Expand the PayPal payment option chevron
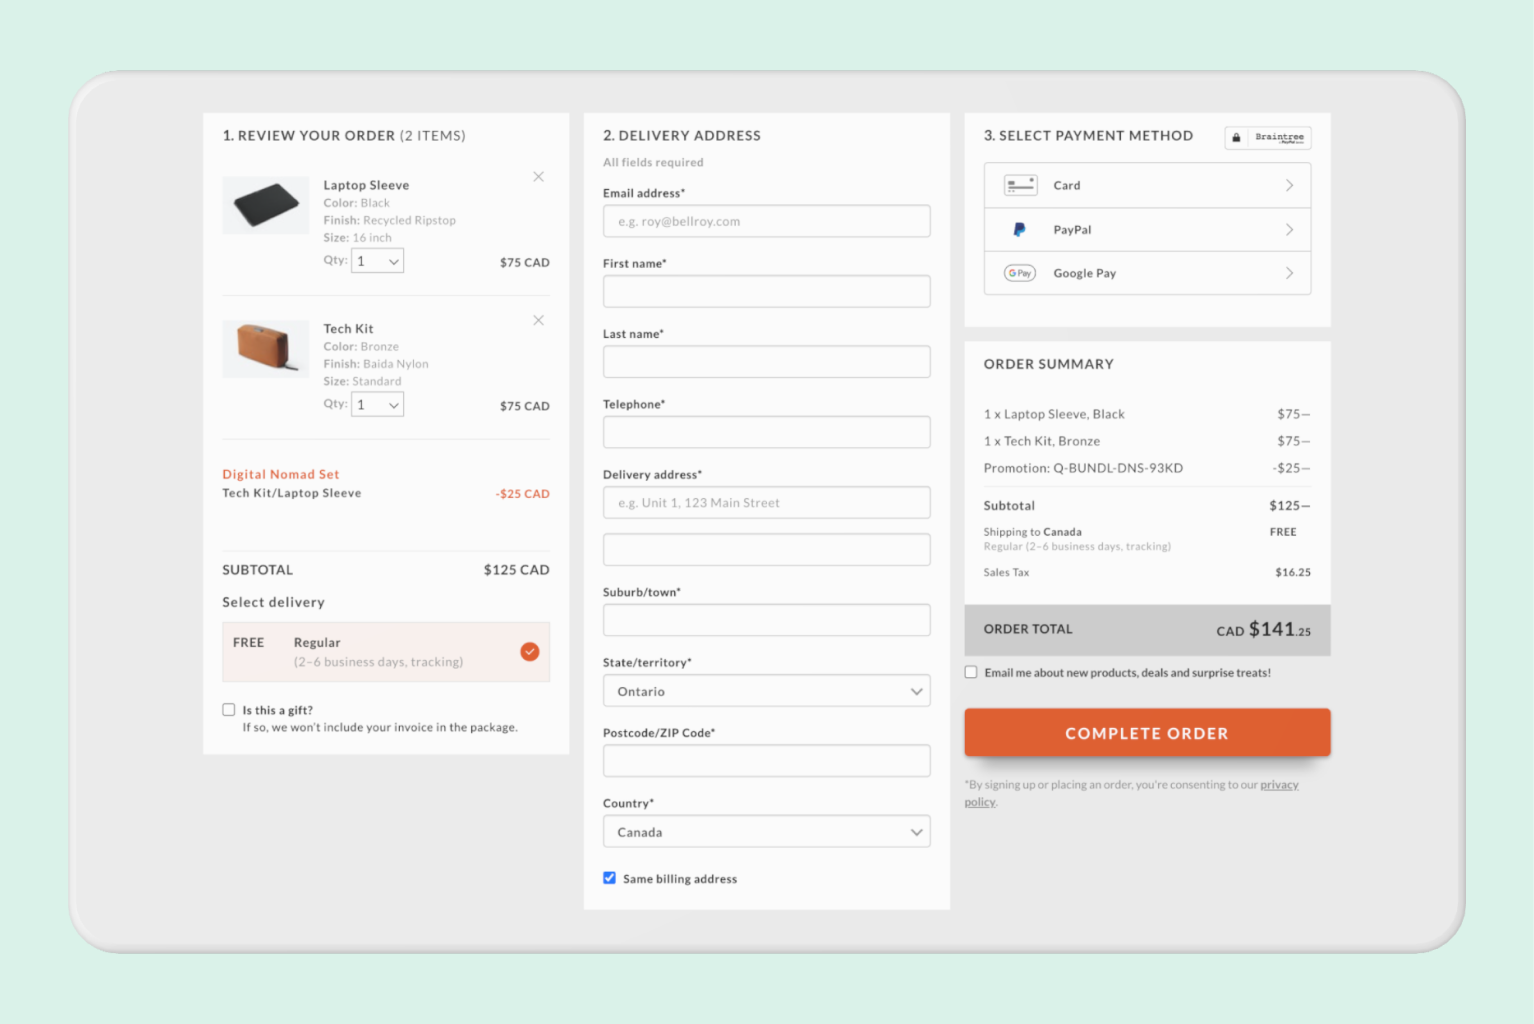Screen dimensions: 1534x1024 pyautogui.click(x=1289, y=229)
